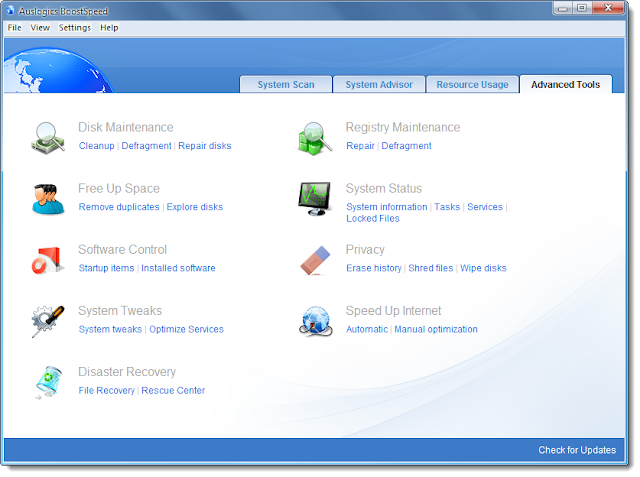
Task: Open Wipe disks link
Action: point(483,268)
